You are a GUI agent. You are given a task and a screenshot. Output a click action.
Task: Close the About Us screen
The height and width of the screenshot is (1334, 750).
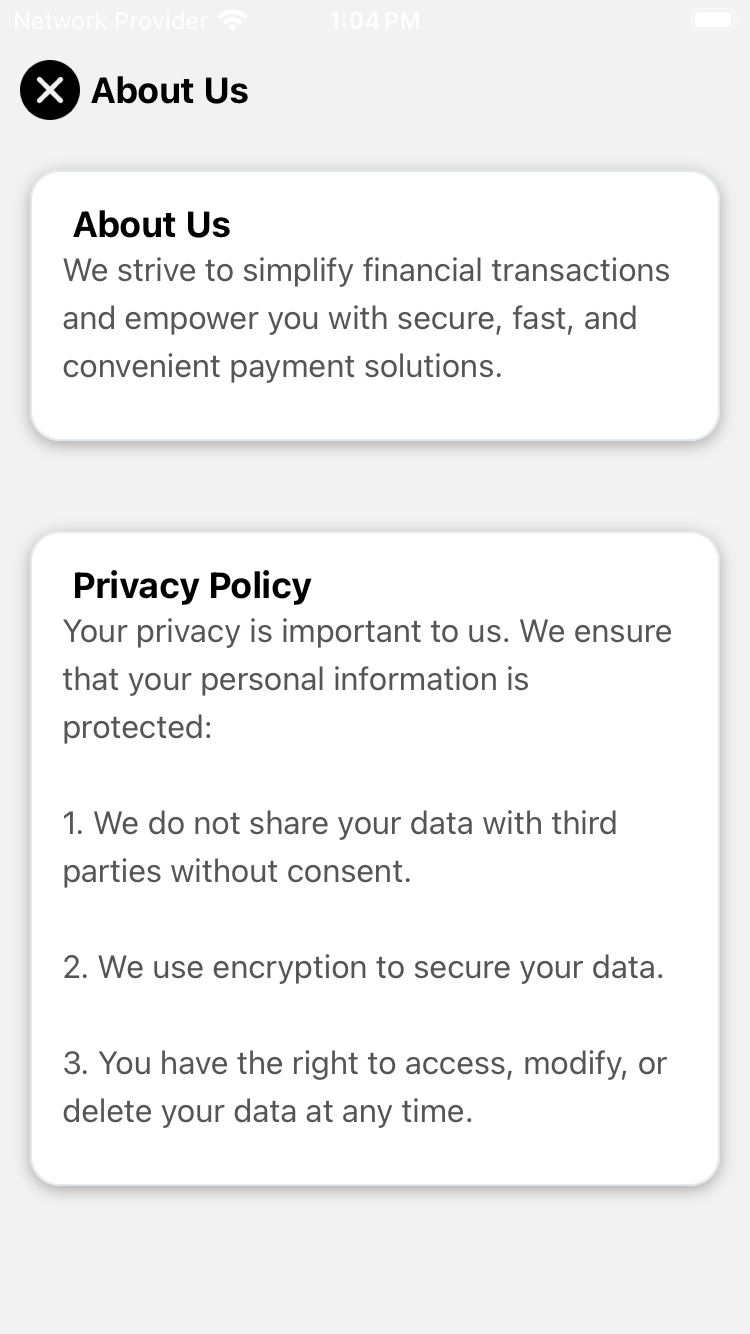(x=49, y=90)
